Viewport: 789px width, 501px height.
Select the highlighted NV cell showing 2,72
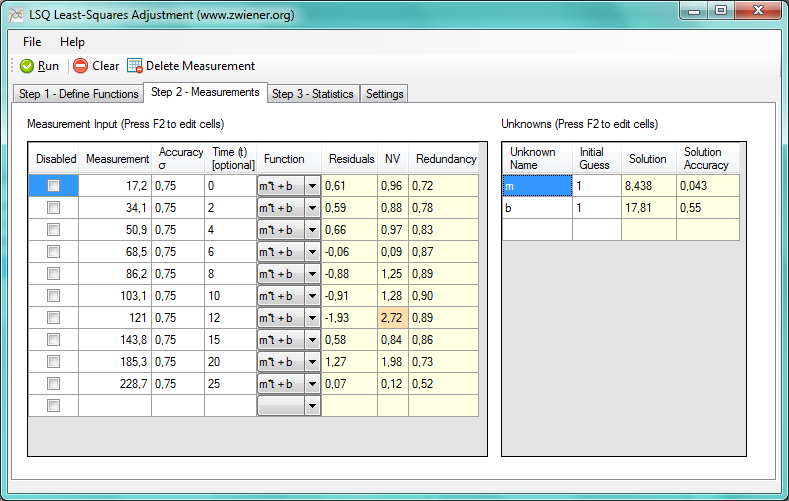click(x=392, y=318)
